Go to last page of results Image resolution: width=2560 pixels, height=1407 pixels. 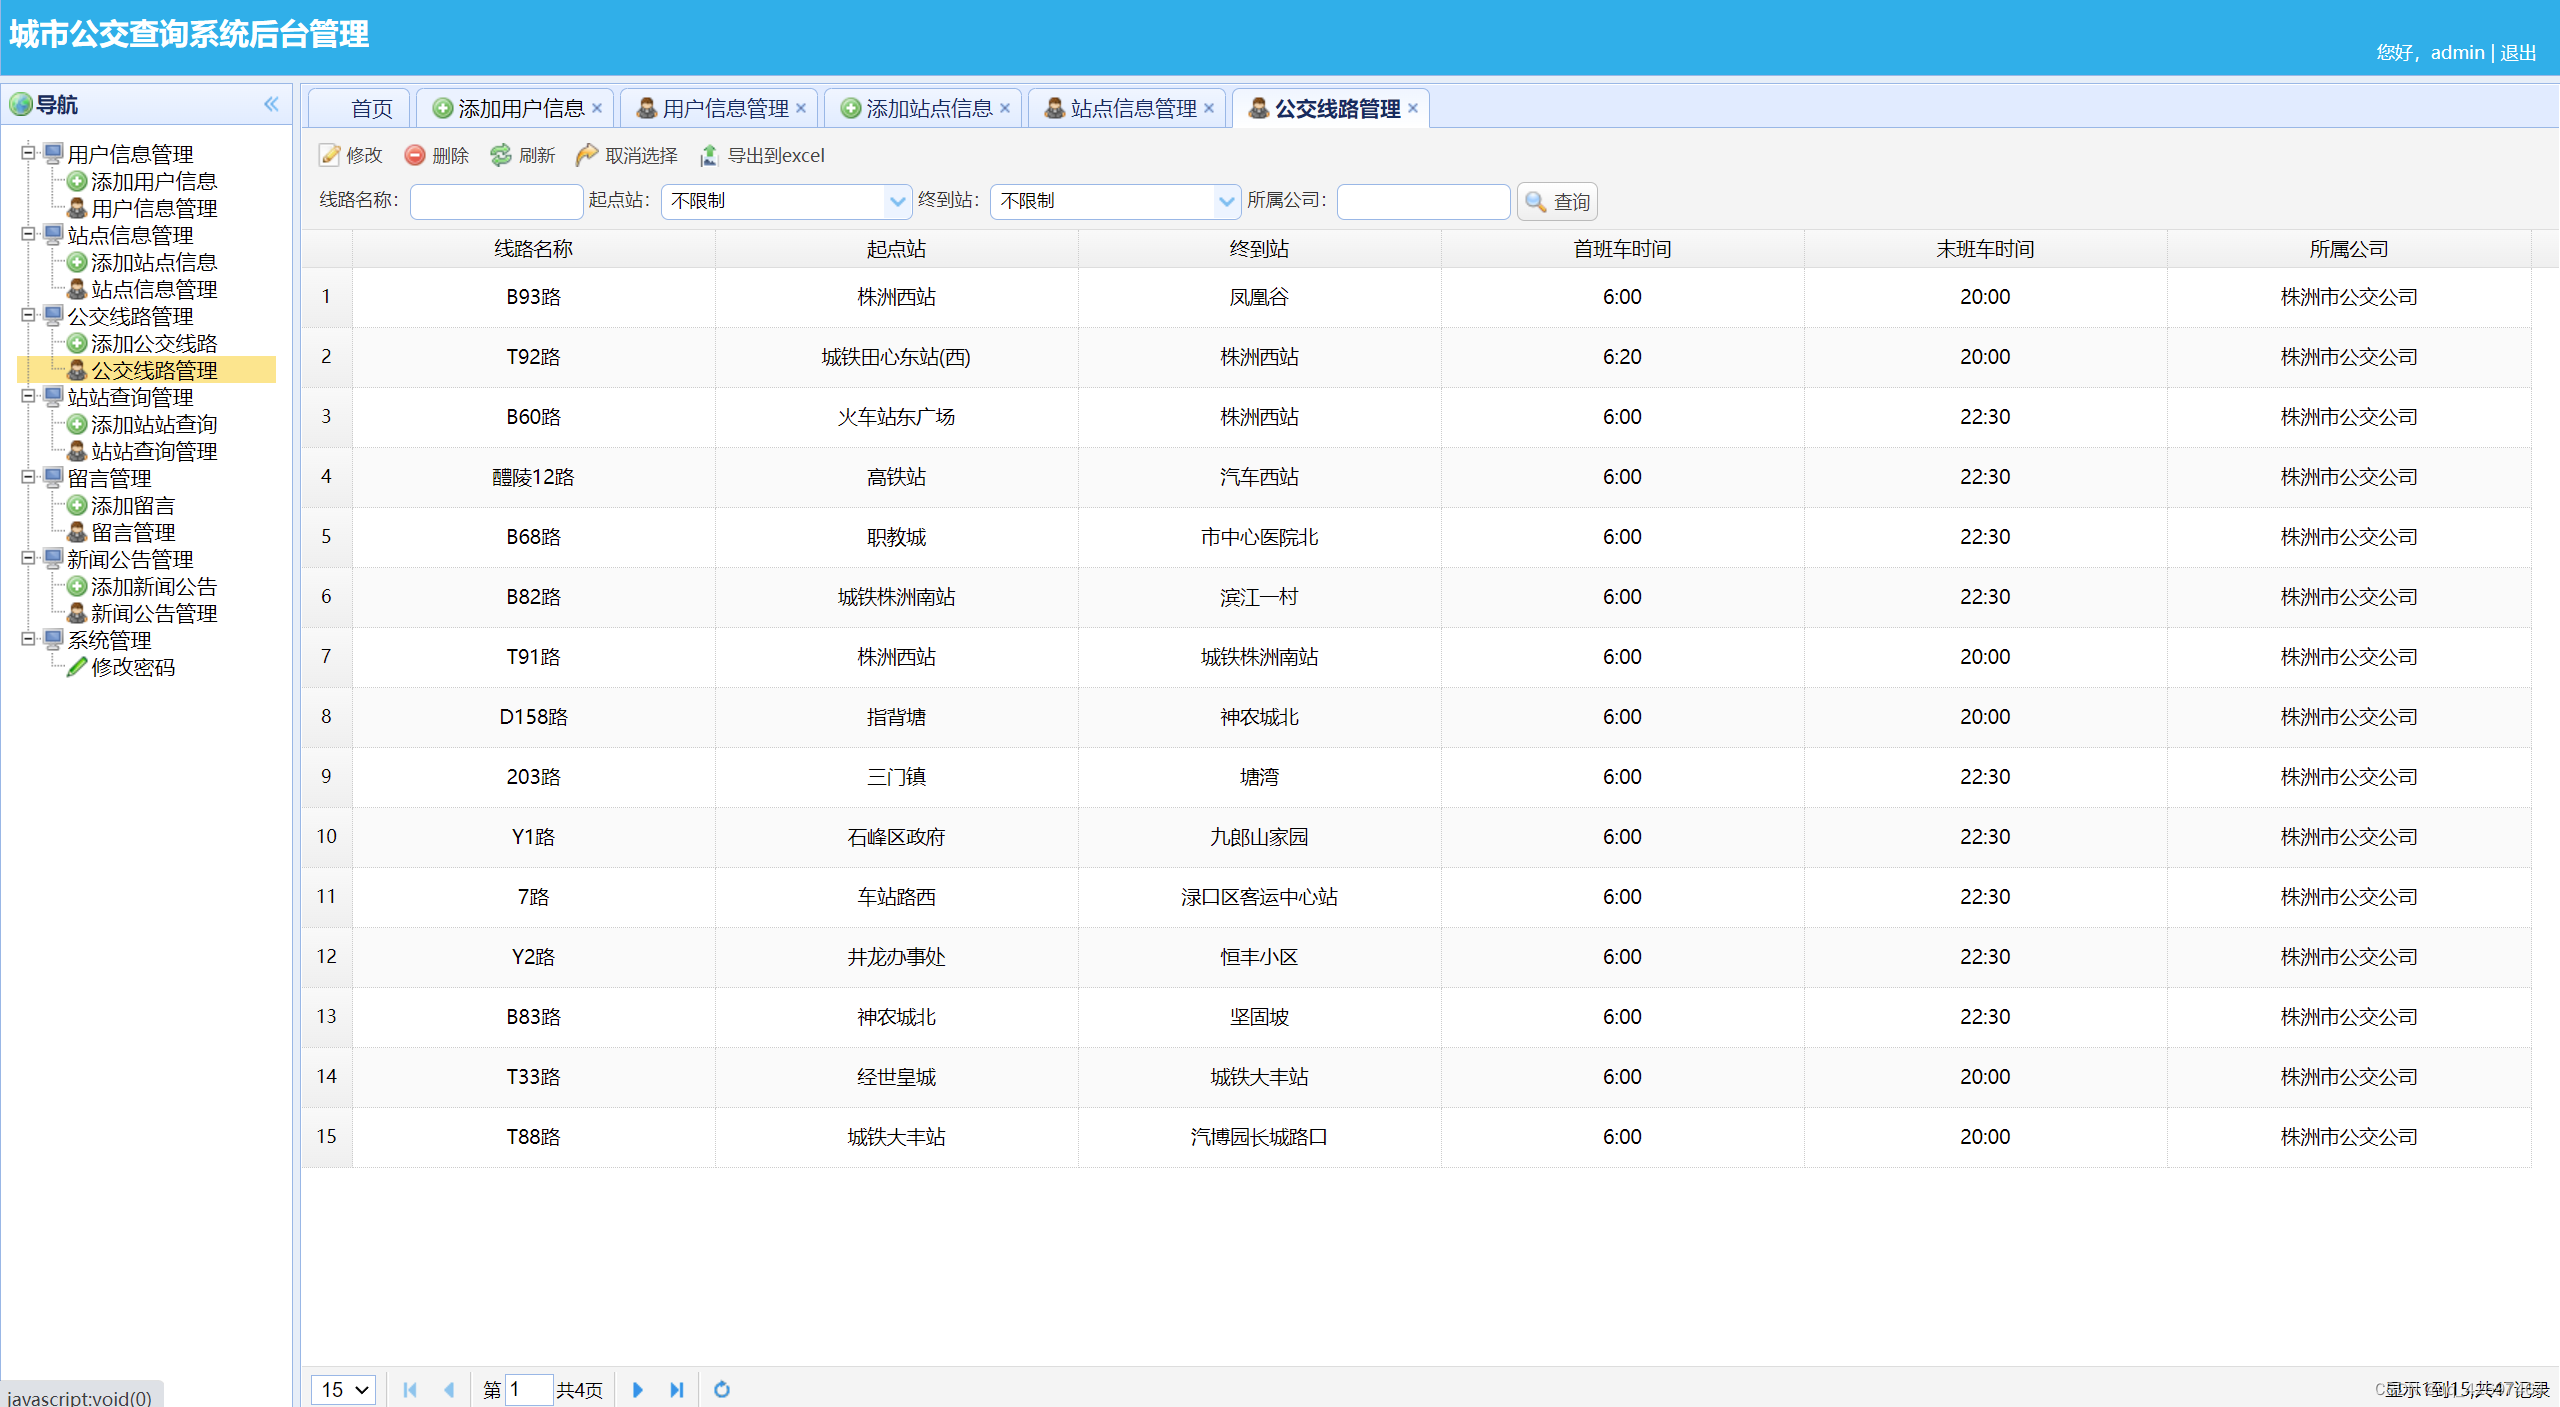coord(677,1390)
